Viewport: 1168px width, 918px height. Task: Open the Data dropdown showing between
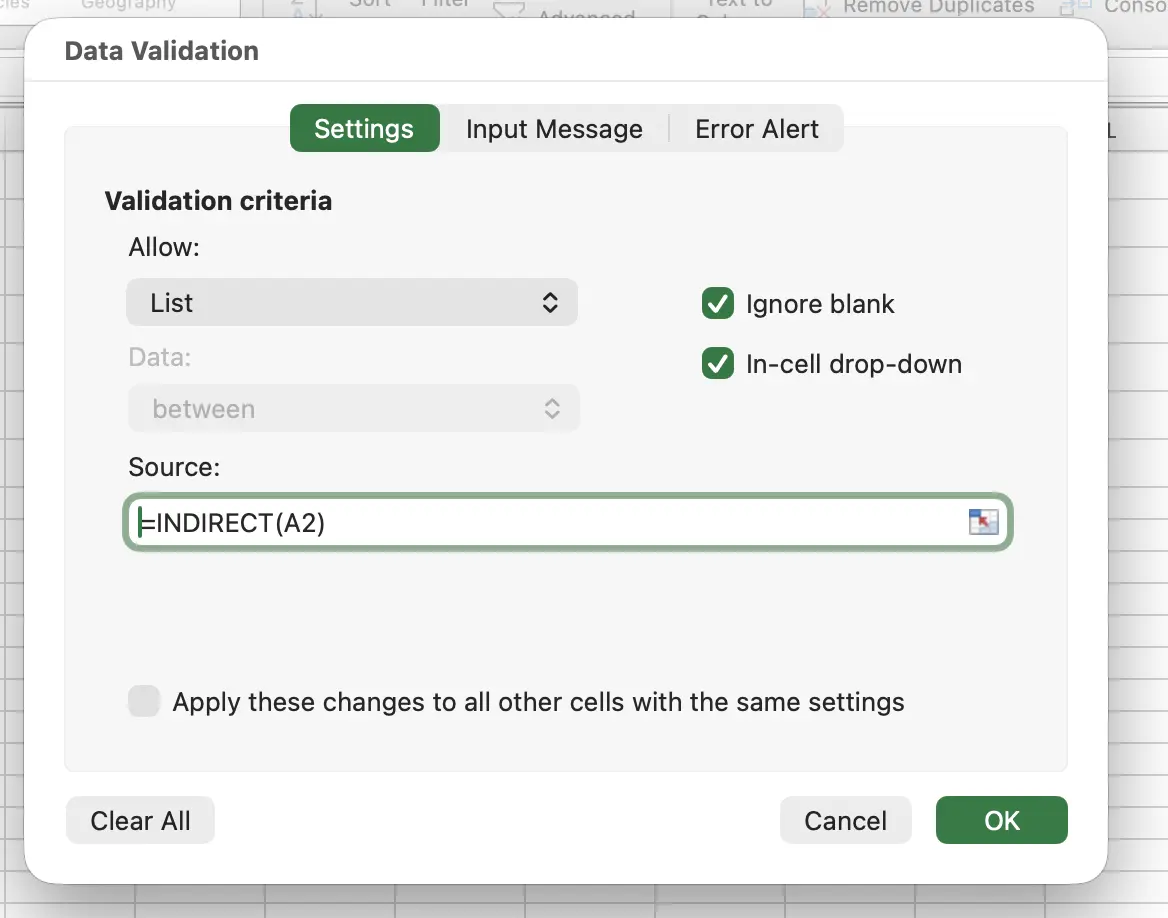(353, 409)
